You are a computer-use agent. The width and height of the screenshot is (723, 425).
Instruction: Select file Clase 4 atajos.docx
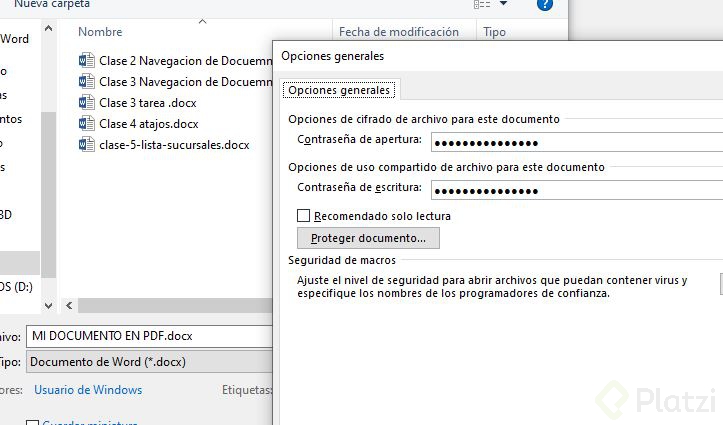[x=148, y=124]
